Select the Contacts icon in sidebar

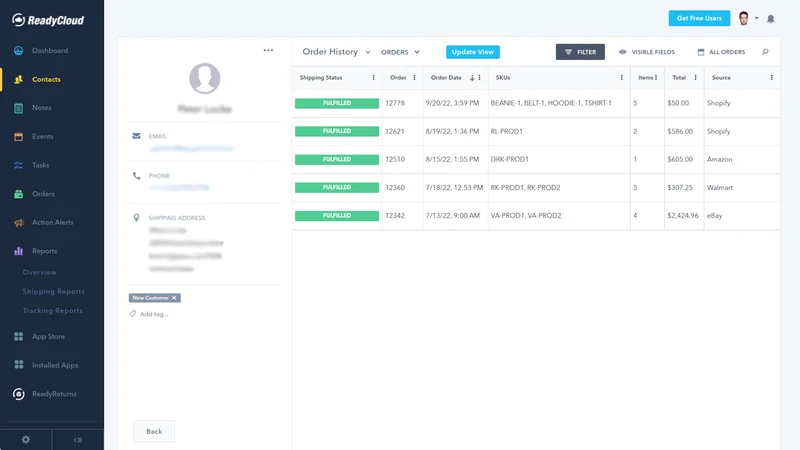coord(18,80)
